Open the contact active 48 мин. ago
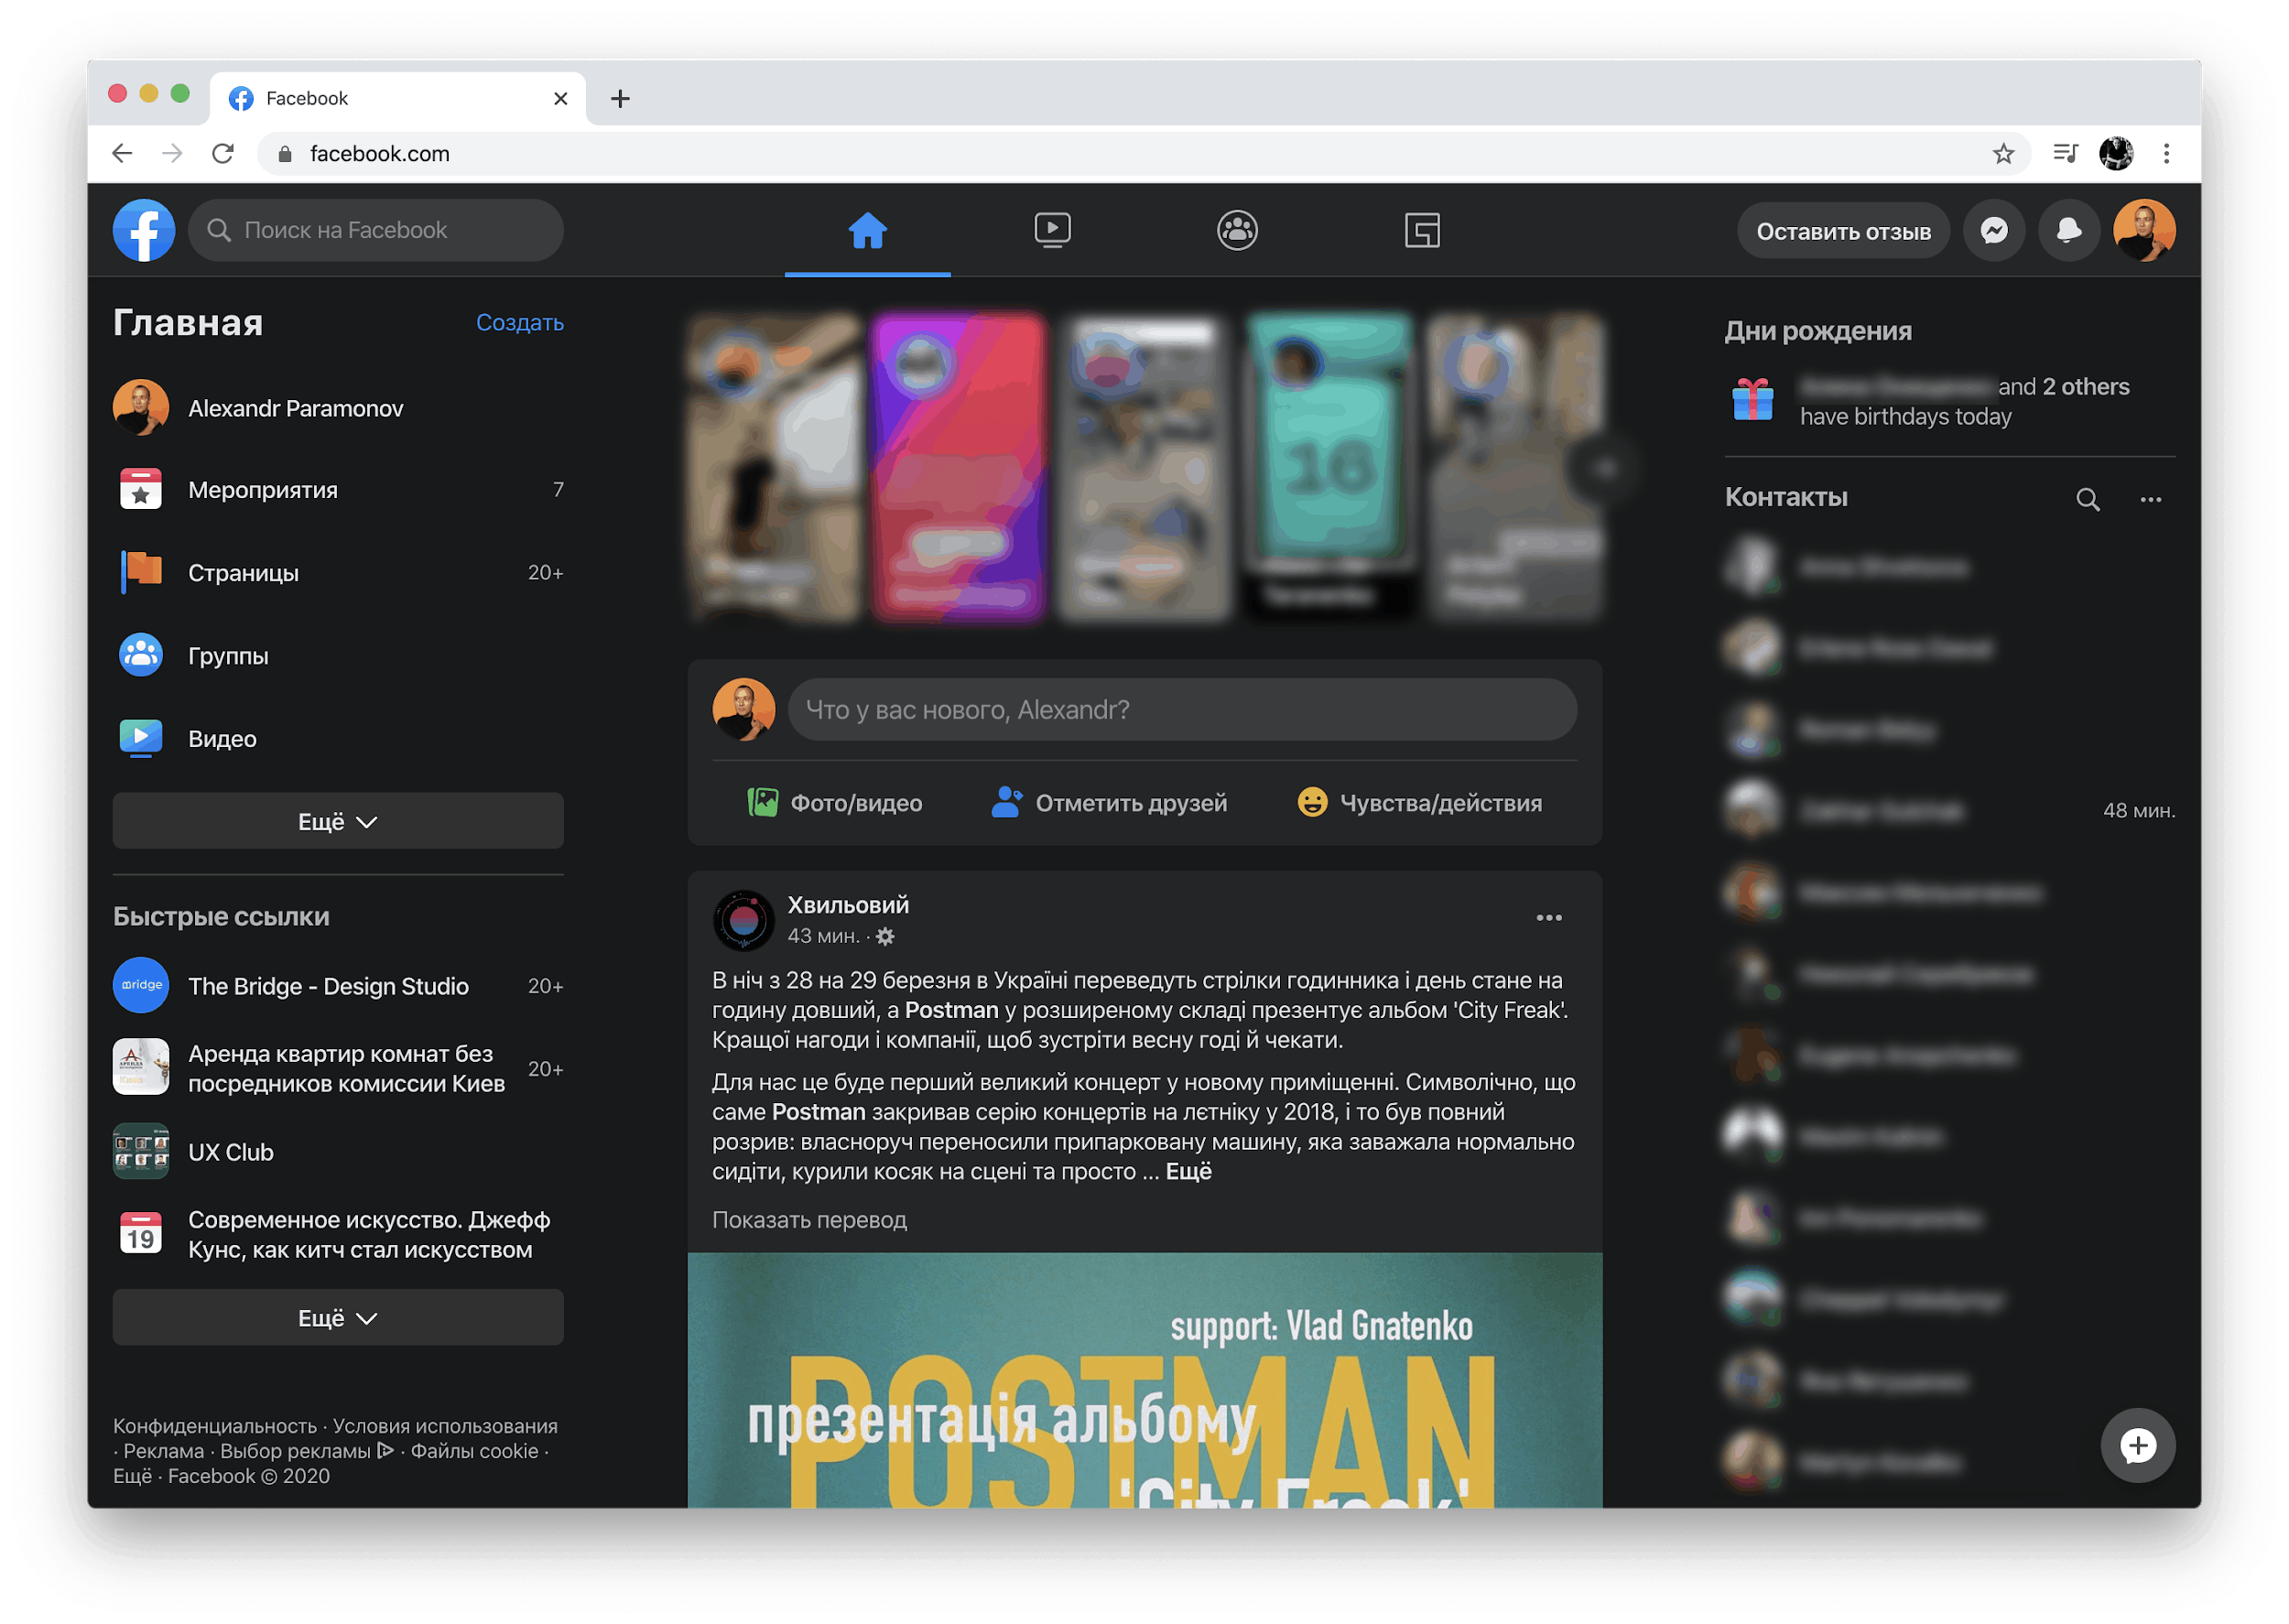 [x=1949, y=810]
